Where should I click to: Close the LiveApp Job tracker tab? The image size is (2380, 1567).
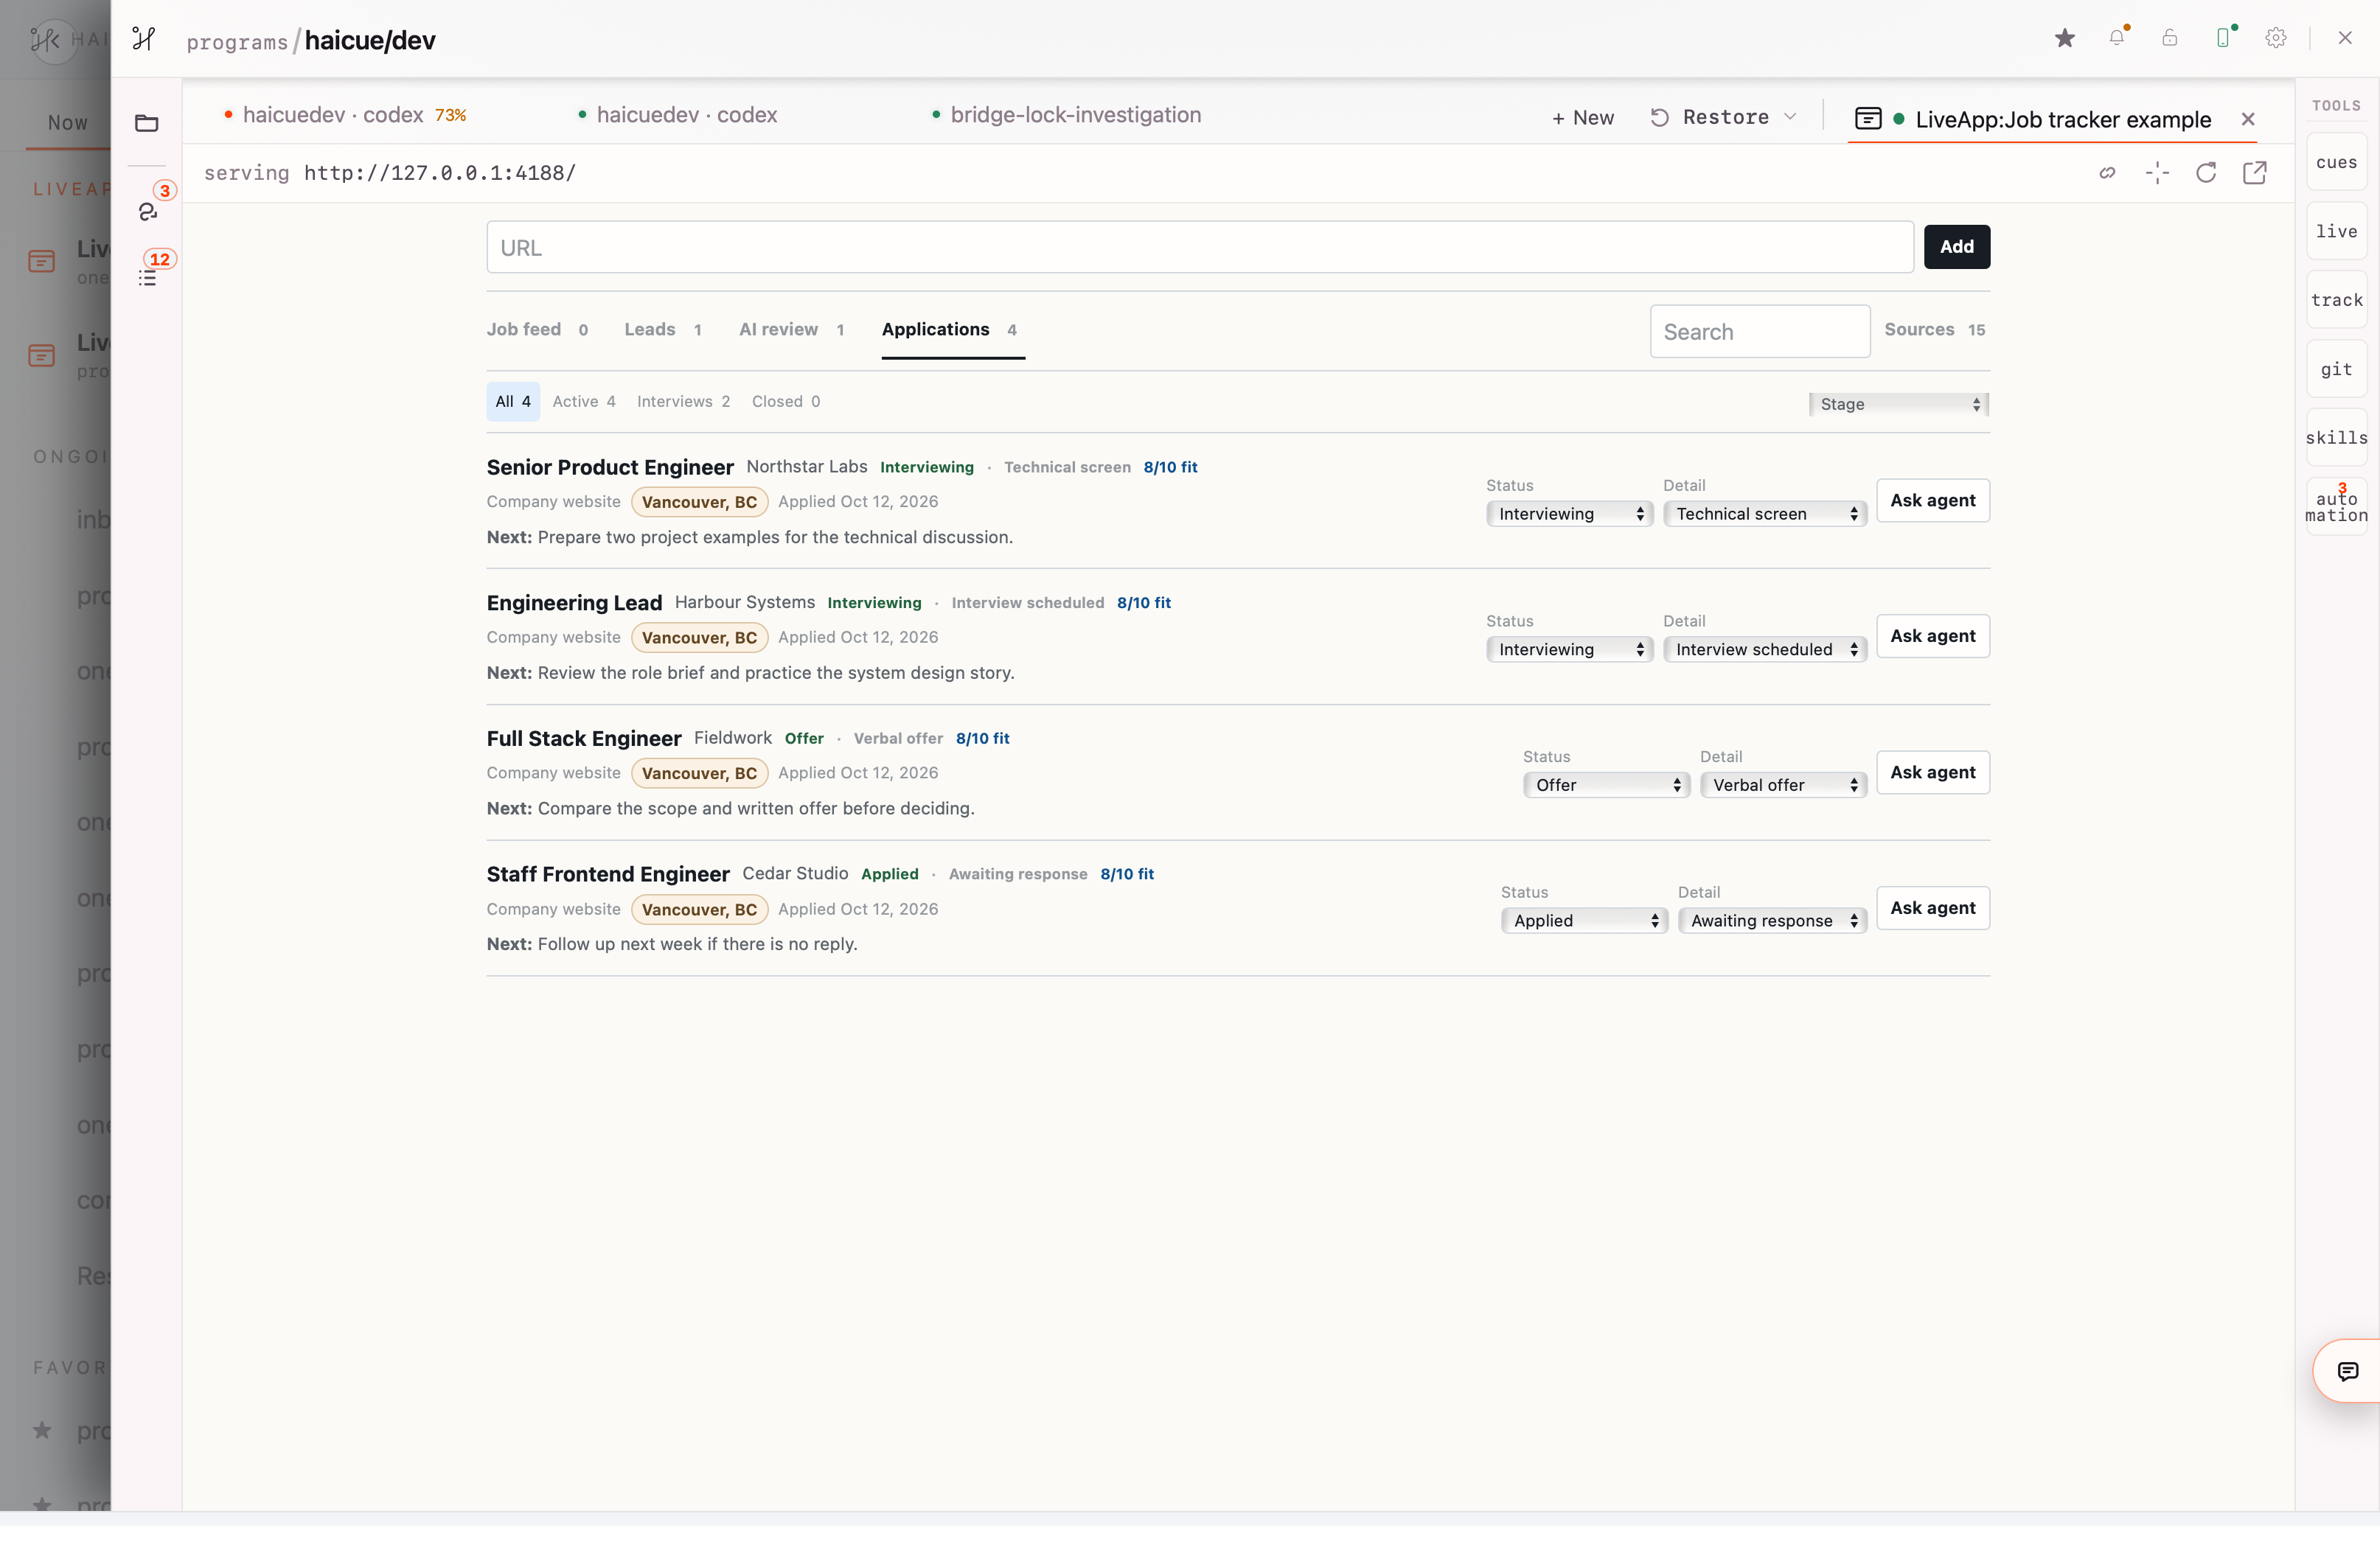click(x=2248, y=119)
